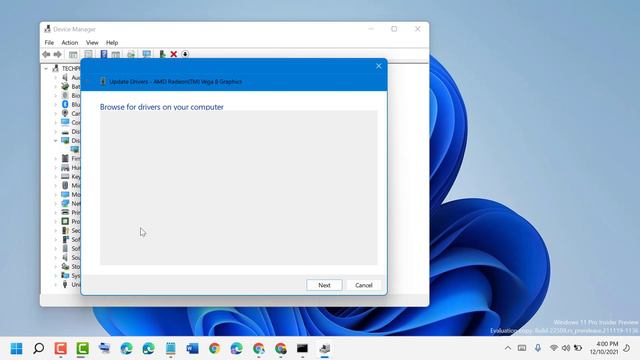640x360 pixels.
Task: Expand the Biometric devices tree node
Action: [x=56, y=96]
